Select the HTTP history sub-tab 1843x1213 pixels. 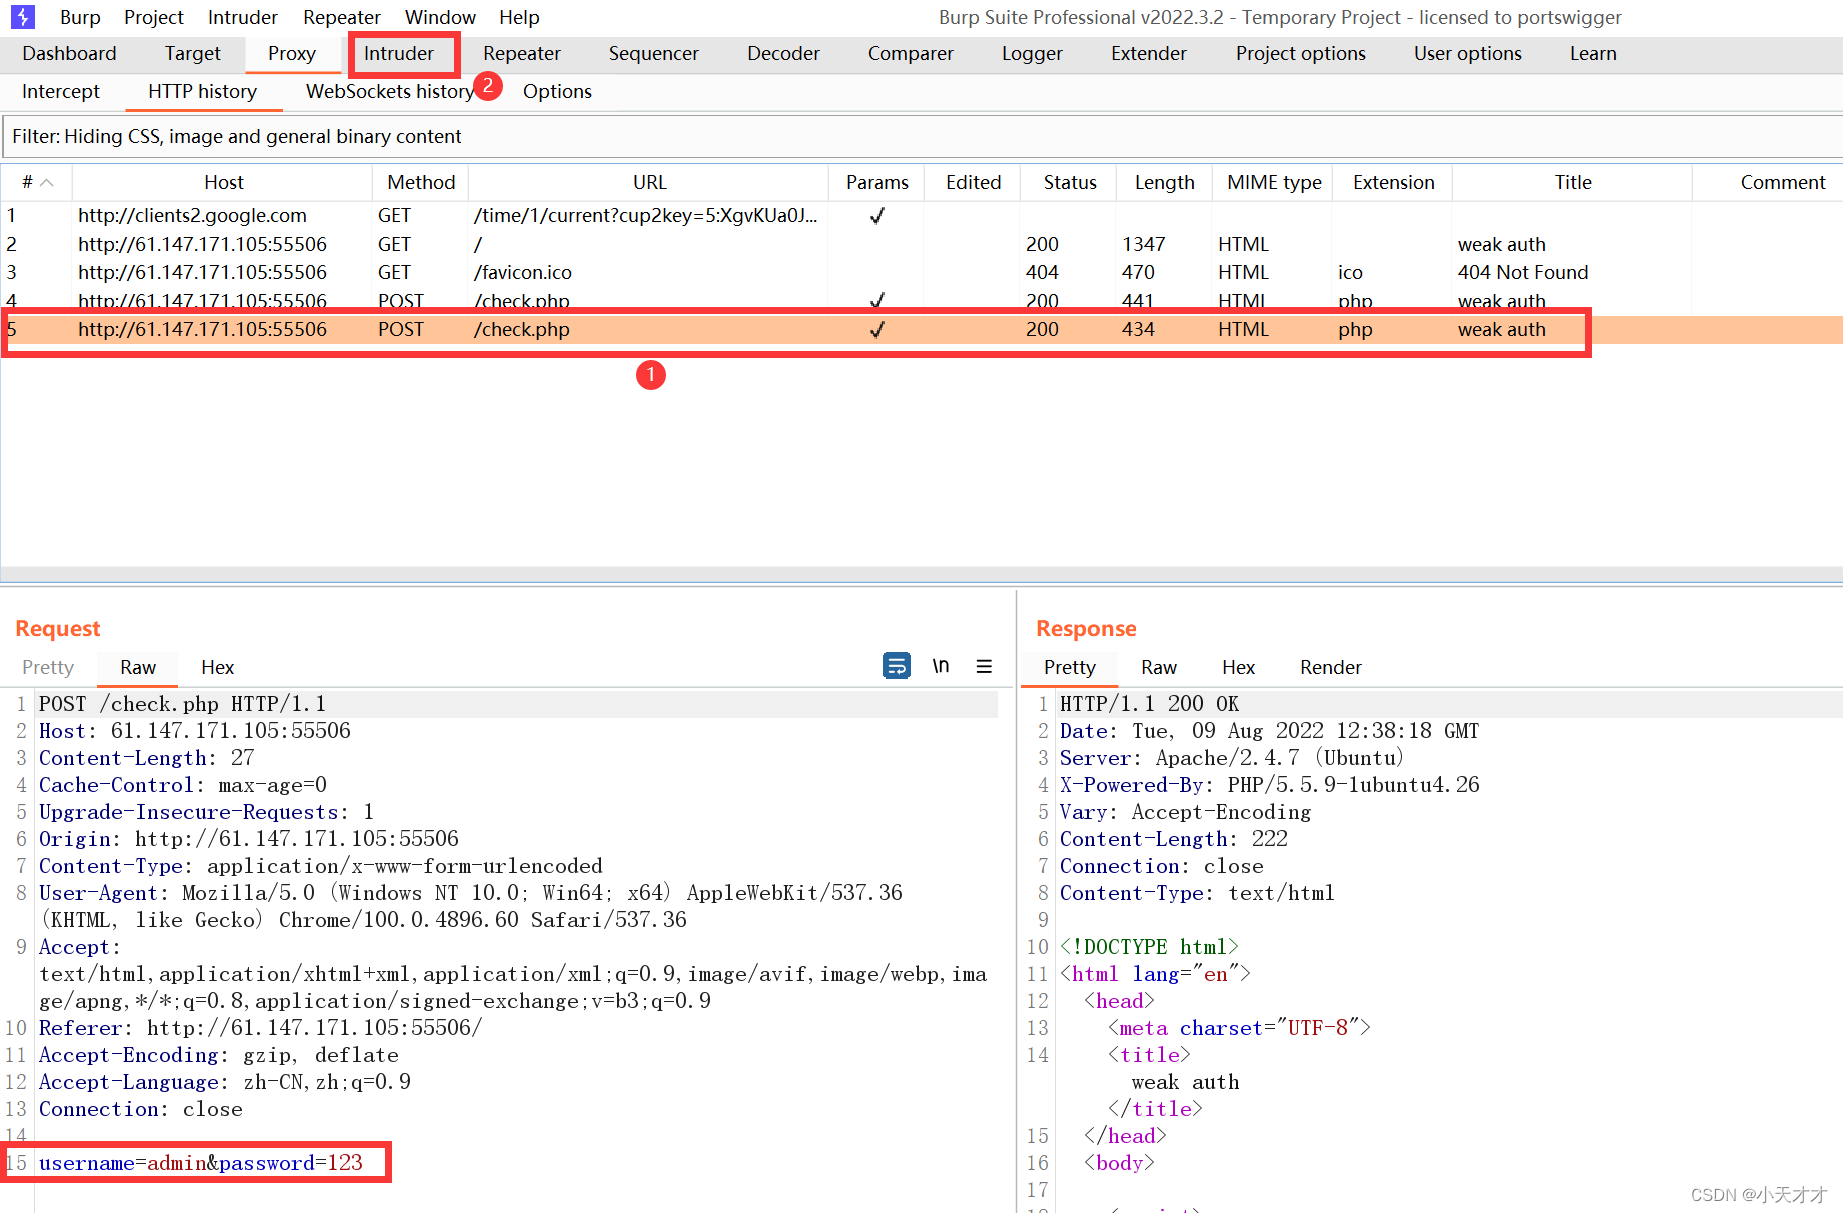tap(203, 92)
